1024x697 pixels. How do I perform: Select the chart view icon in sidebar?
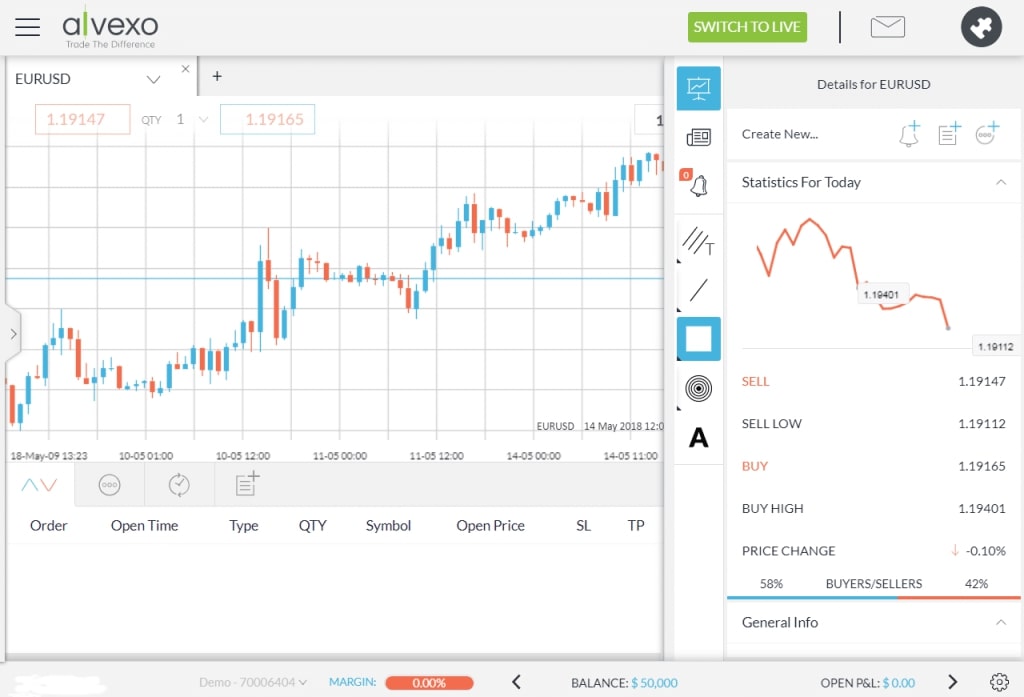pyautogui.click(x=698, y=88)
